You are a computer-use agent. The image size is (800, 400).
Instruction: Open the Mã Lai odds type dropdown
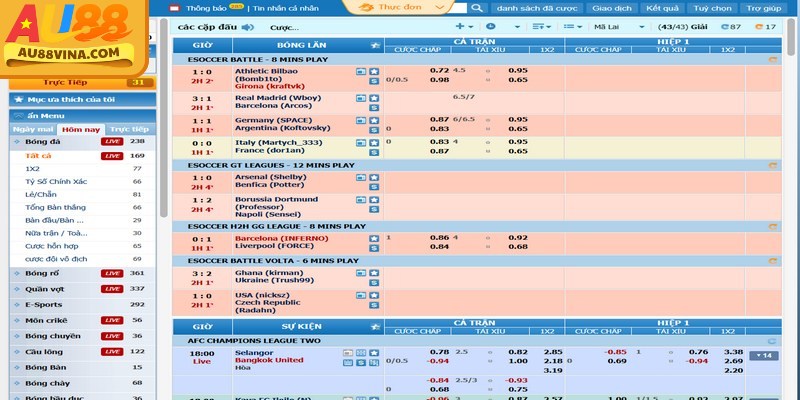click(x=619, y=27)
